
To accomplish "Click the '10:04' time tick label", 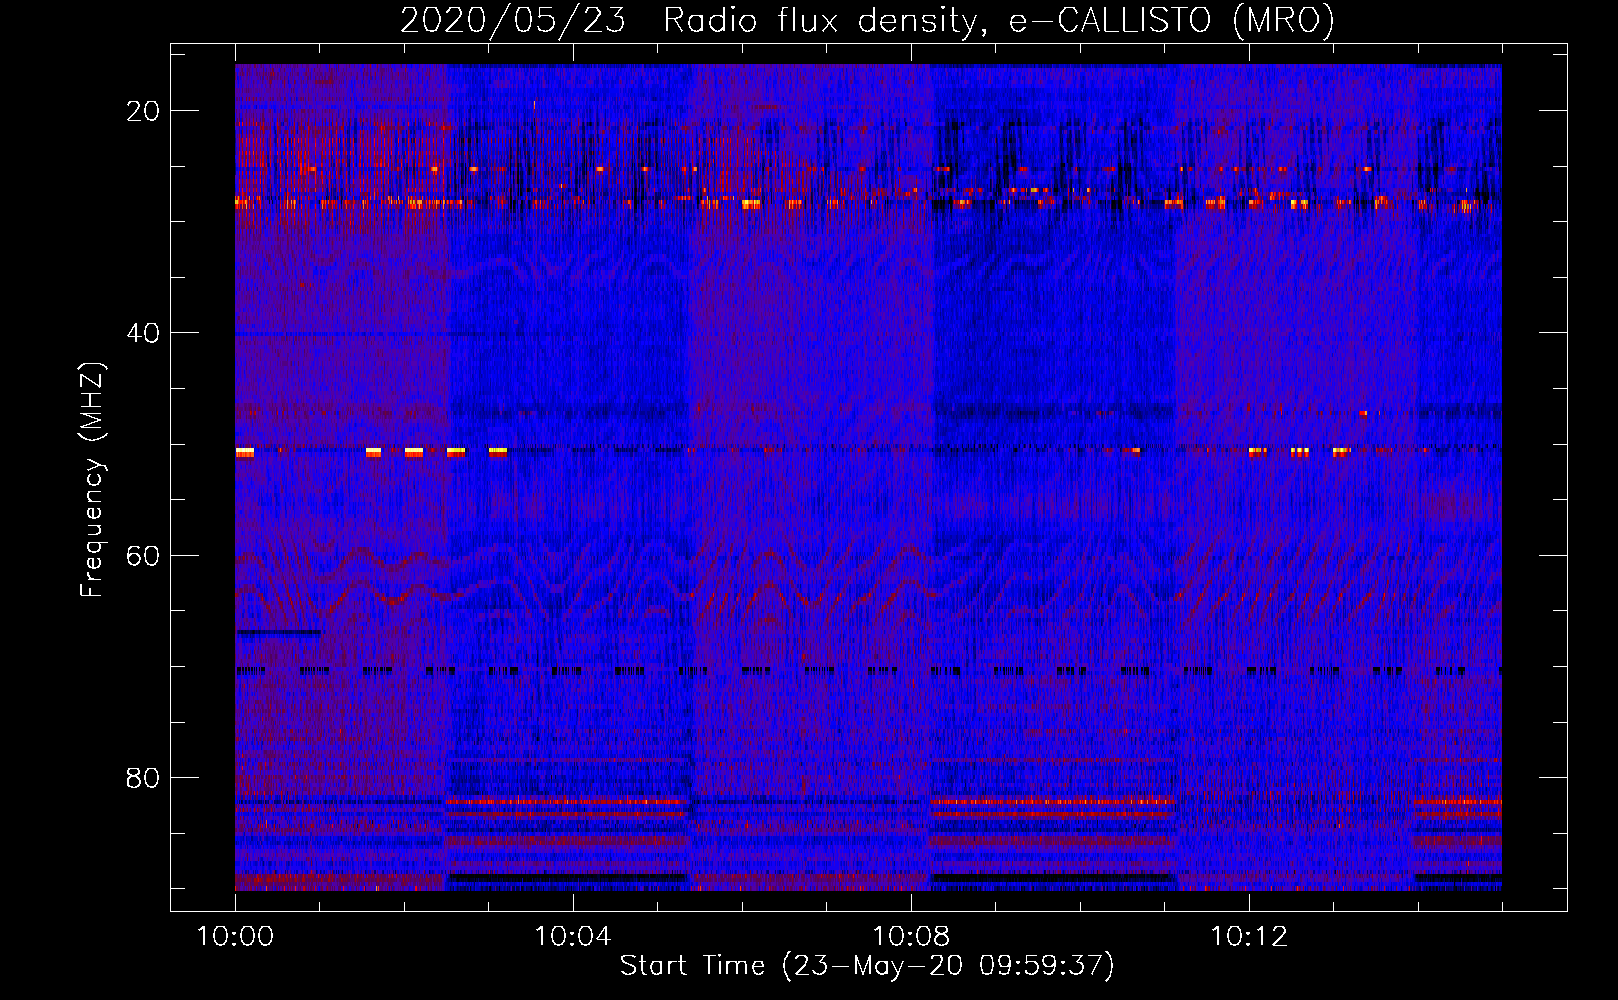I will tap(572, 937).
